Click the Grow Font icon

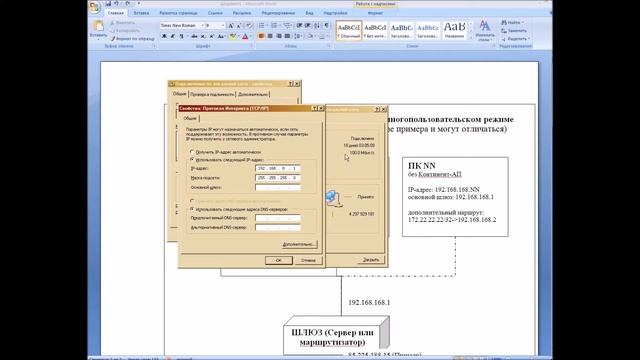[231, 26]
